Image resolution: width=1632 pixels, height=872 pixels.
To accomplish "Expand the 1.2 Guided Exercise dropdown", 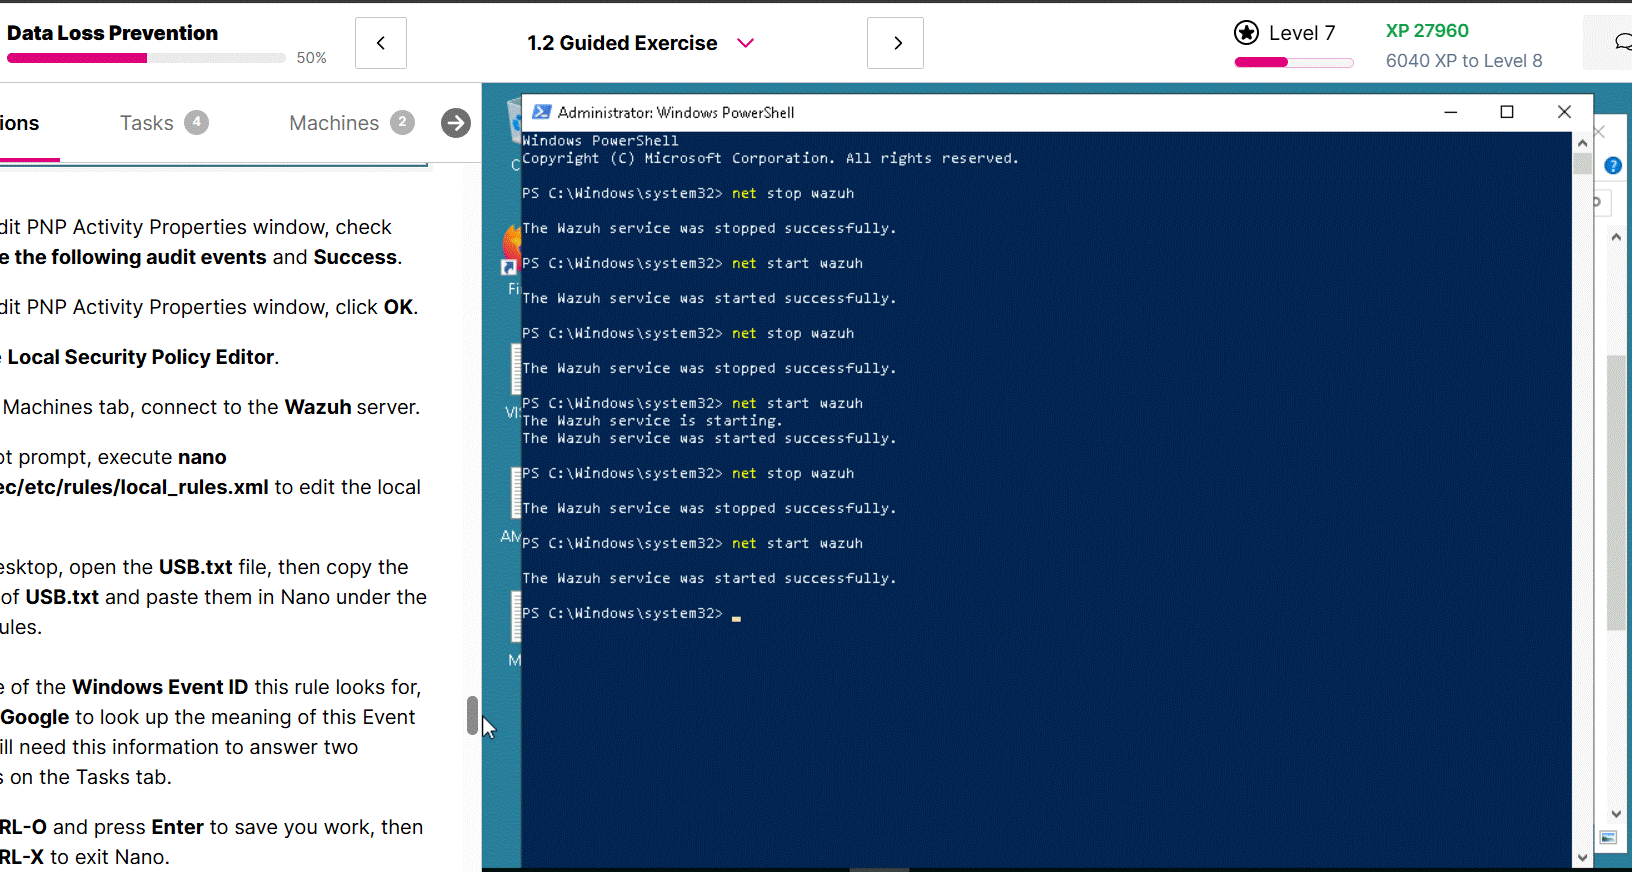I will pyautogui.click(x=745, y=43).
